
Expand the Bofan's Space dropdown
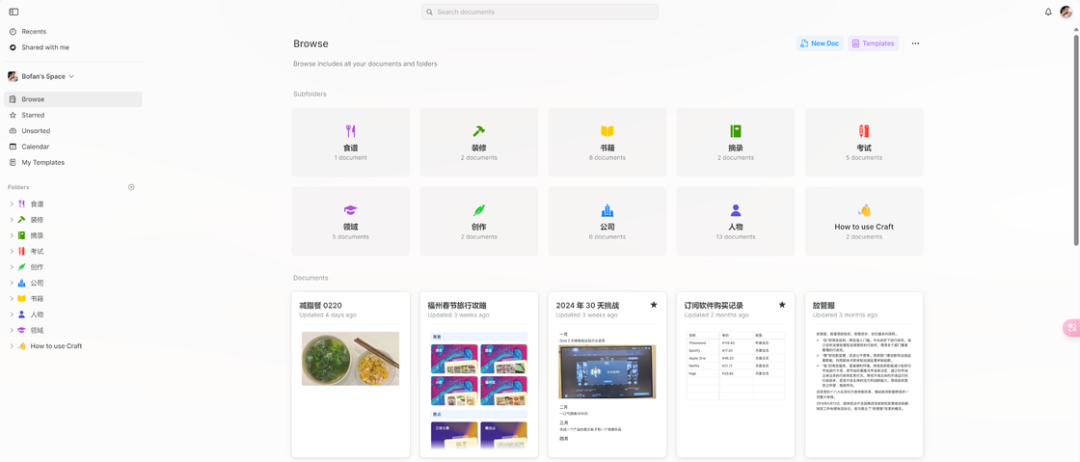pyautogui.click(x=71, y=76)
